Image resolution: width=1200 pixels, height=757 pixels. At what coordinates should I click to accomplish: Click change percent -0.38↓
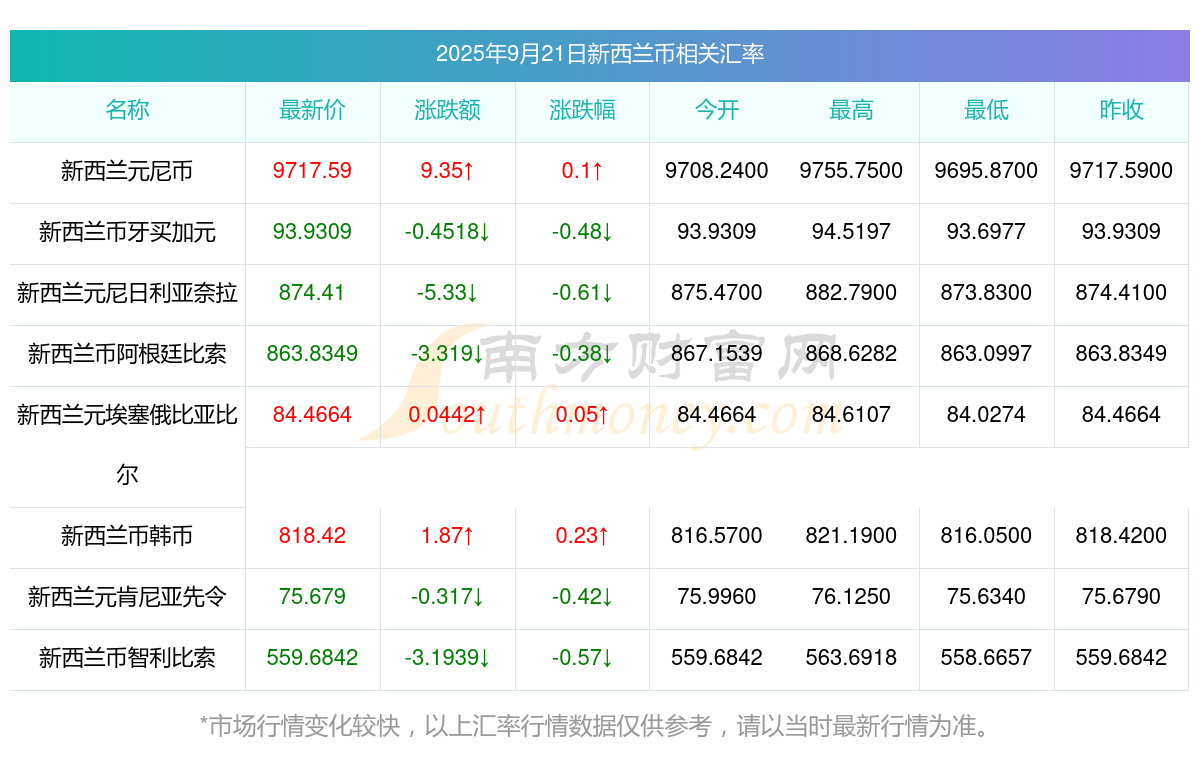click(582, 353)
